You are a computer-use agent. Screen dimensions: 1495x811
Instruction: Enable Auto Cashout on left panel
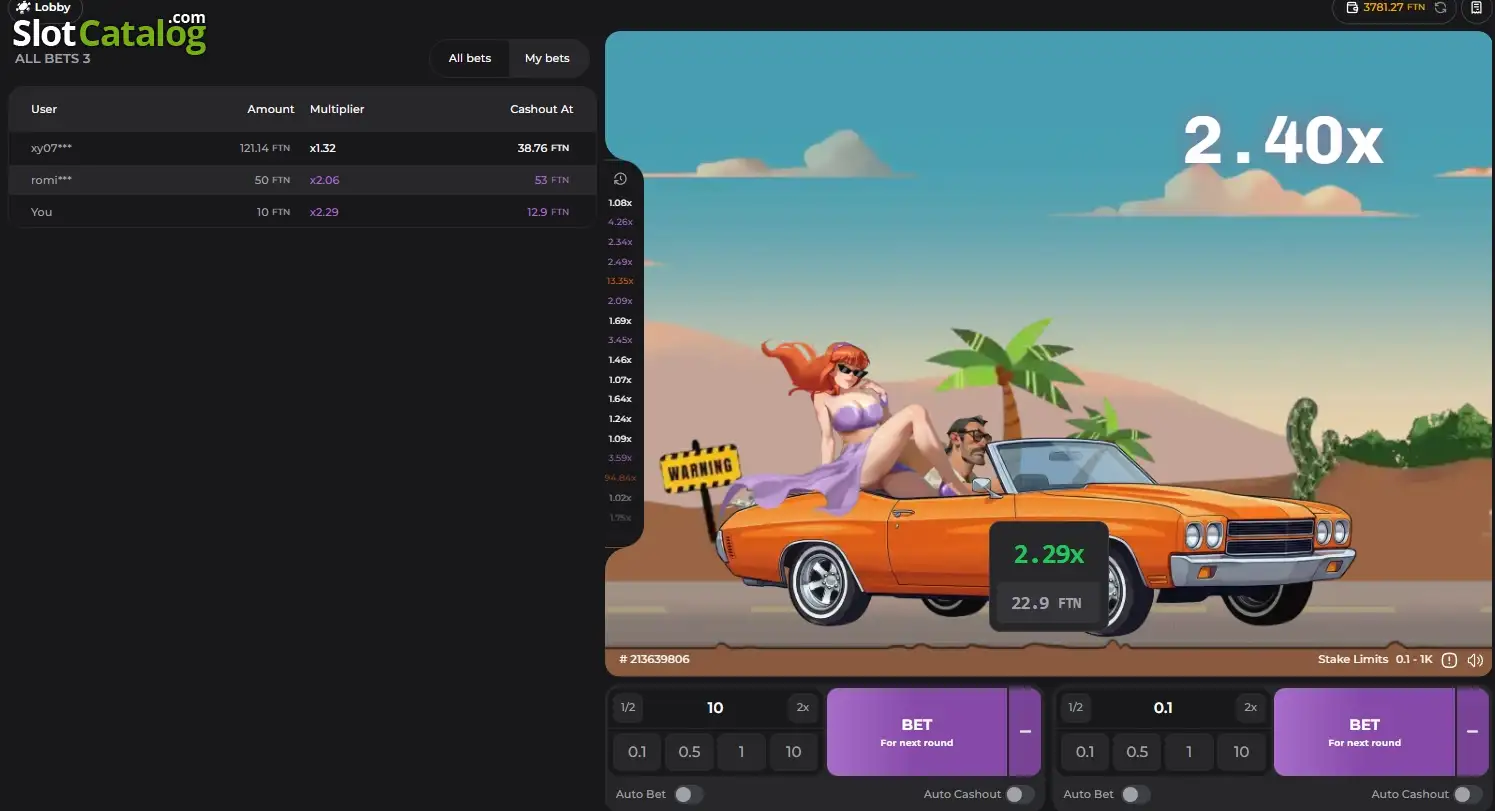pyautogui.click(x=1019, y=794)
